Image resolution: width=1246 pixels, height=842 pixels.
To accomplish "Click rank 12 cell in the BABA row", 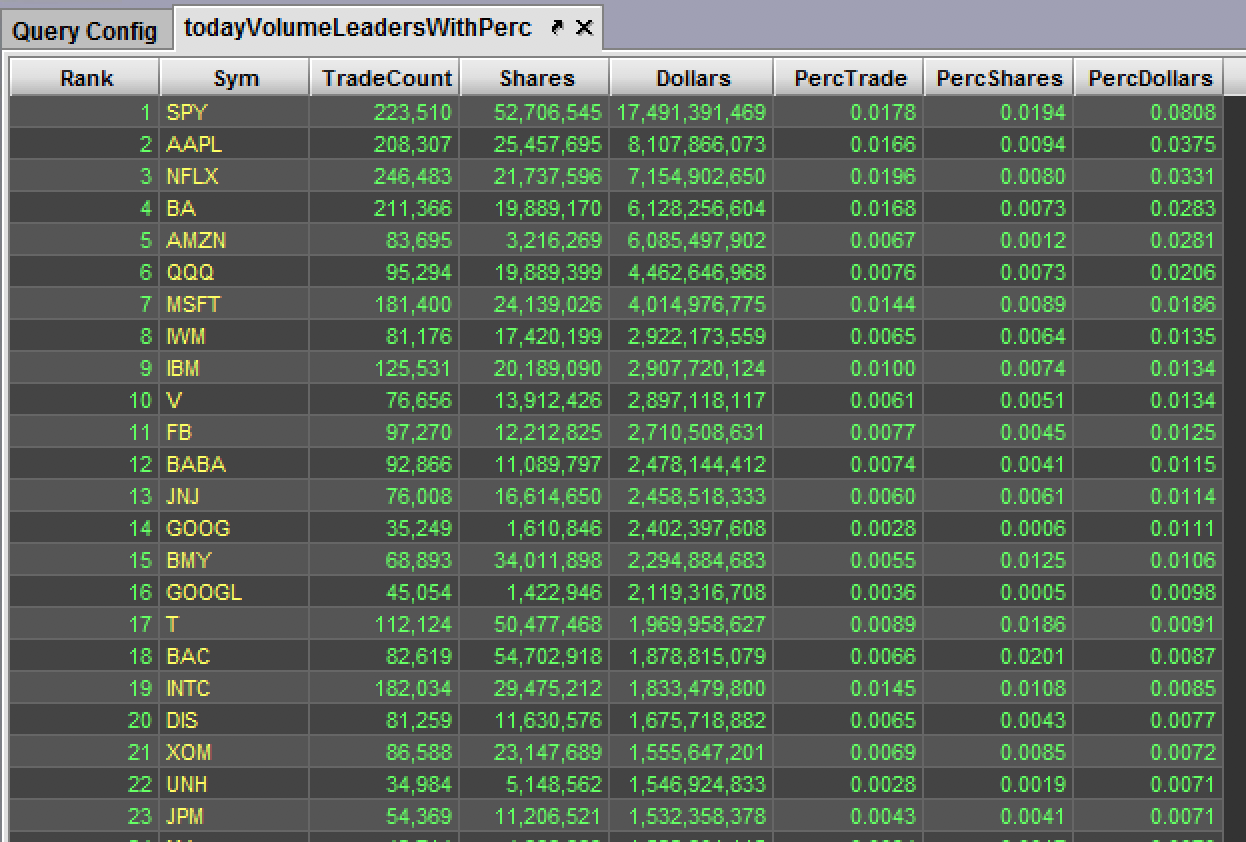I will pyautogui.click(x=86, y=464).
